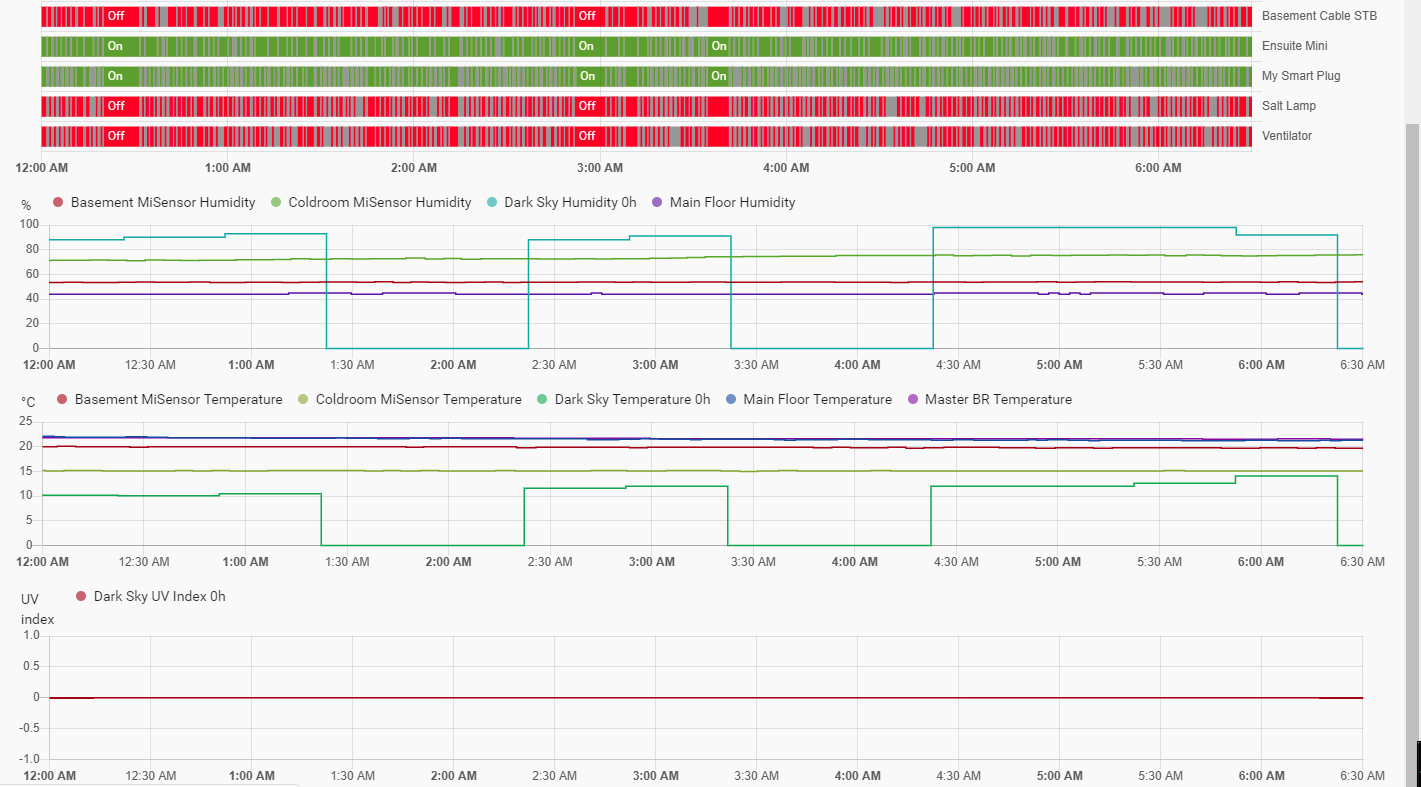
Task: Toggle Dark Sky Humidity 0h legend item
Action: (570, 203)
